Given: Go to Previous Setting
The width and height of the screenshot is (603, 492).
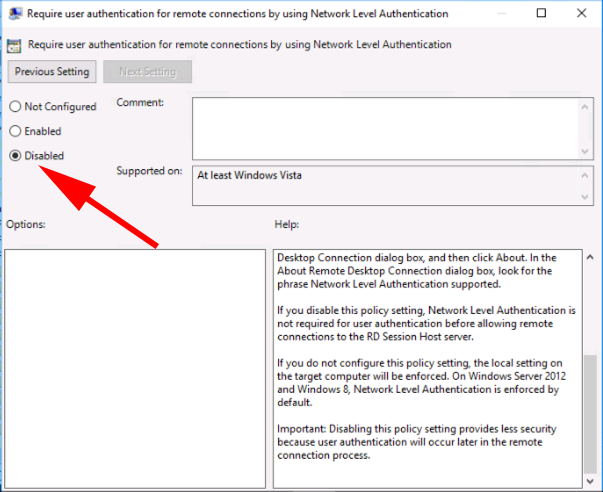Looking at the screenshot, I should click(x=52, y=72).
